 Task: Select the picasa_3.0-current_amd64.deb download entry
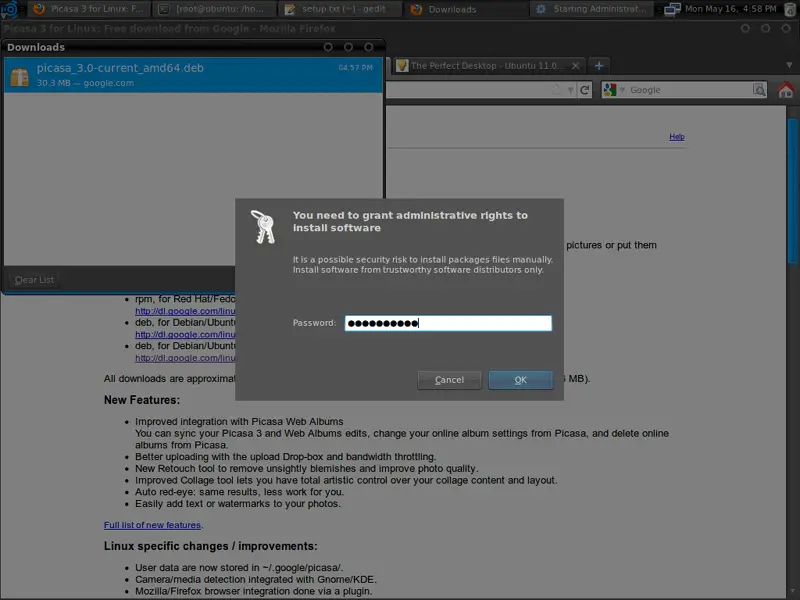click(193, 75)
